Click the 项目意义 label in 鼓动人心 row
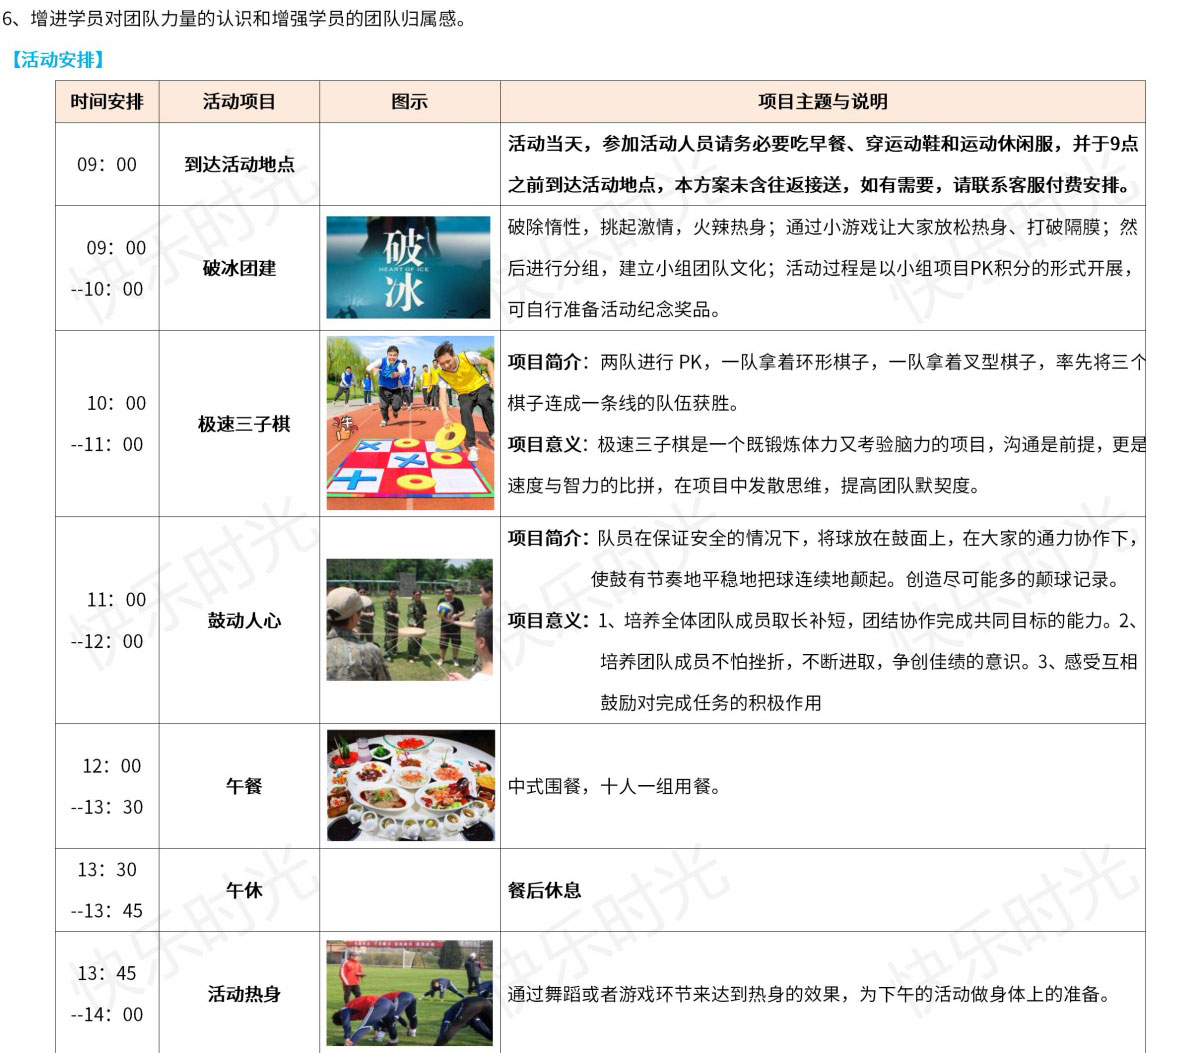Image resolution: width=1200 pixels, height=1053 pixels. click(x=550, y=620)
